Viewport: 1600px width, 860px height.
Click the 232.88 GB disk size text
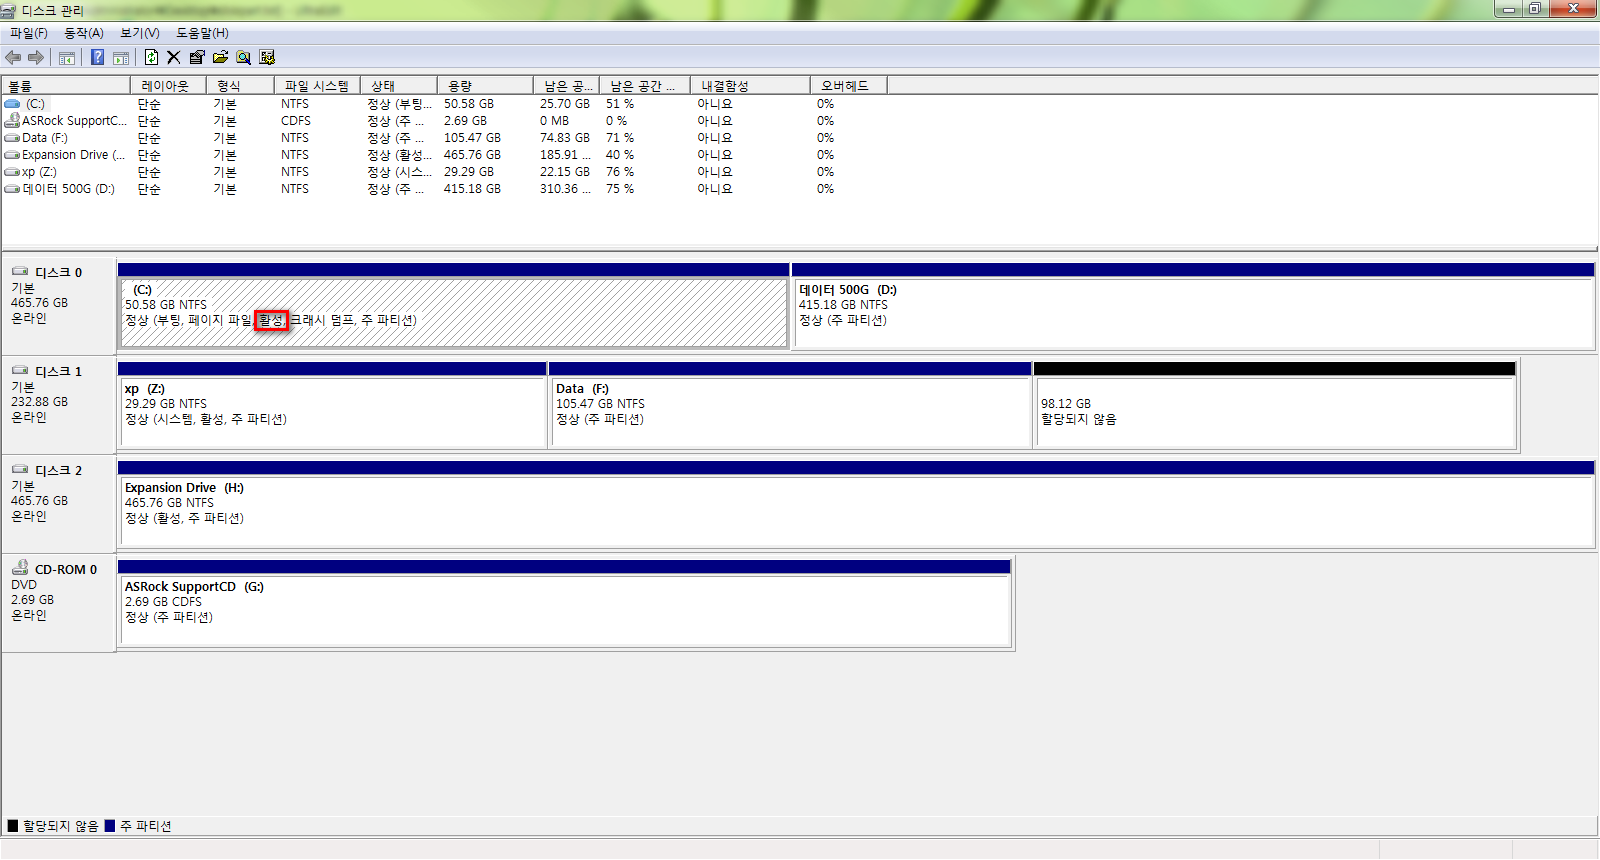coord(40,402)
